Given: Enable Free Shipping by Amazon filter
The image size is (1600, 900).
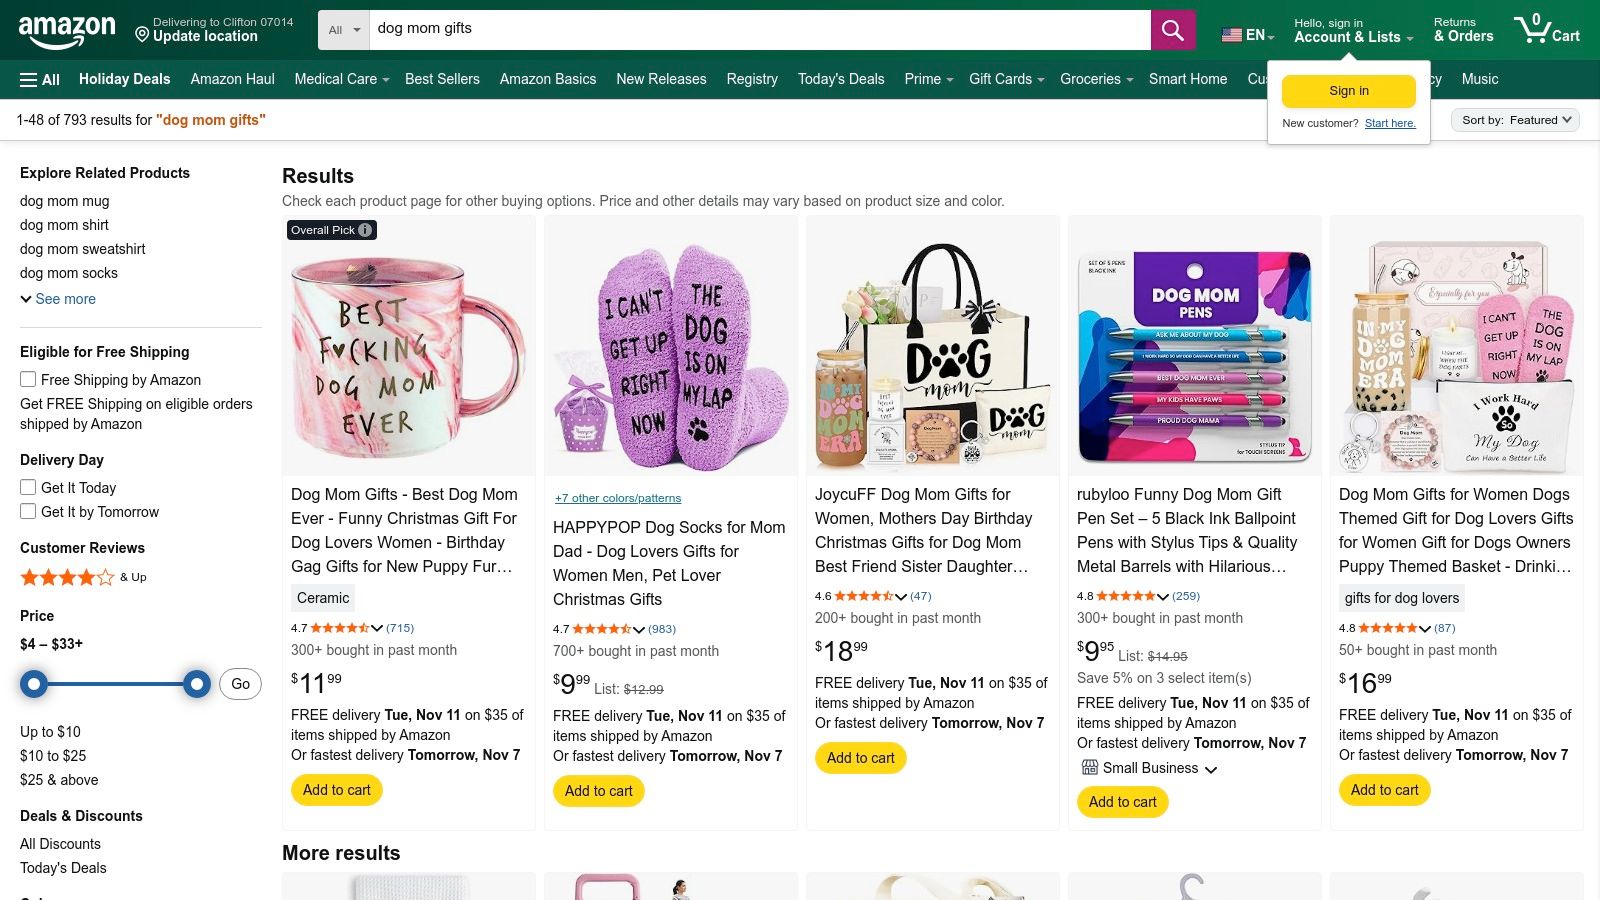Looking at the screenshot, I should [27, 380].
